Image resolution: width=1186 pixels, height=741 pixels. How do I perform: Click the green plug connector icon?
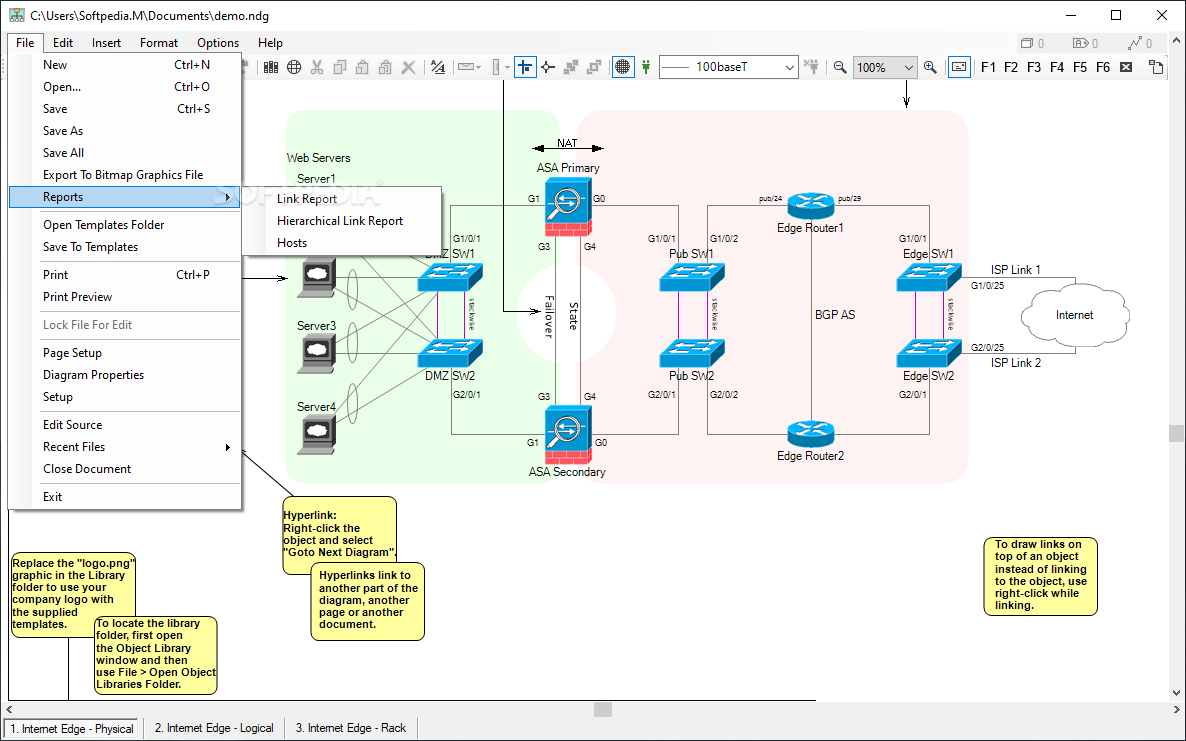pos(646,67)
